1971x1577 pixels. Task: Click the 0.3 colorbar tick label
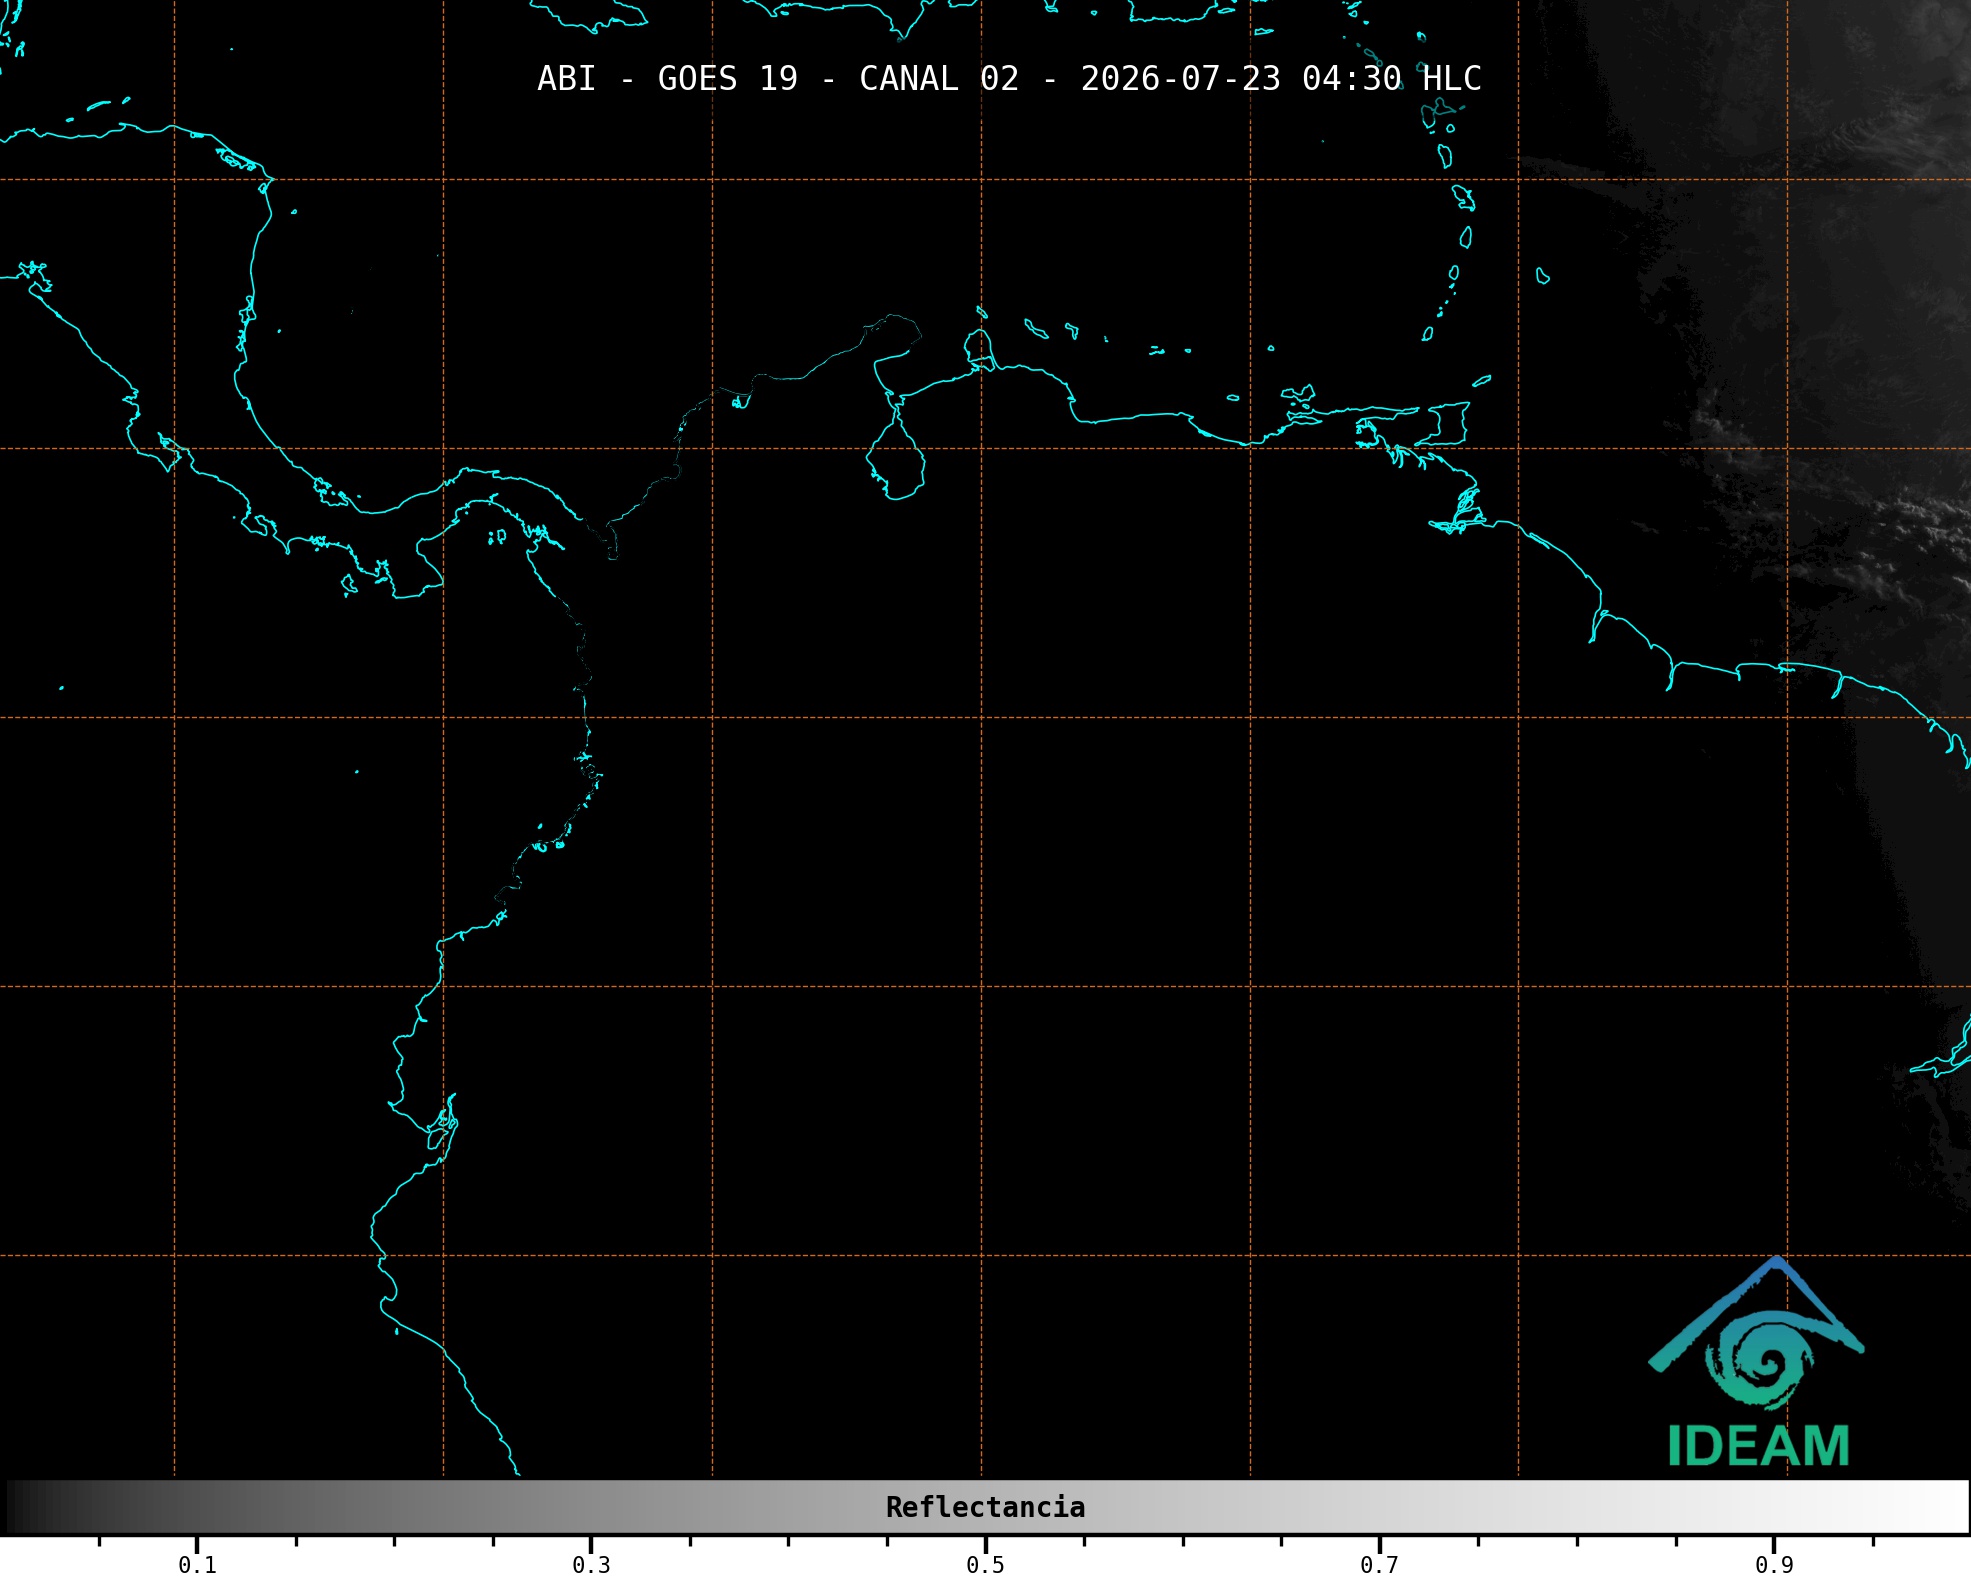(x=591, y=1565)
